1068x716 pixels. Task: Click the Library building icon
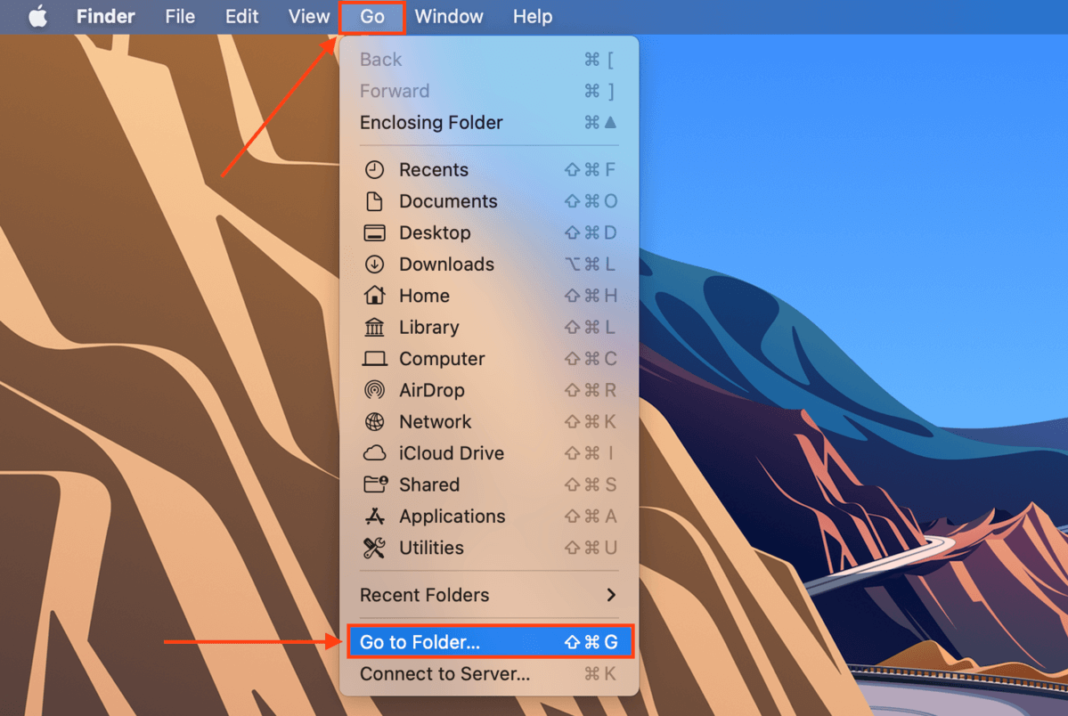pyautogui.click(x=375, y=327)
